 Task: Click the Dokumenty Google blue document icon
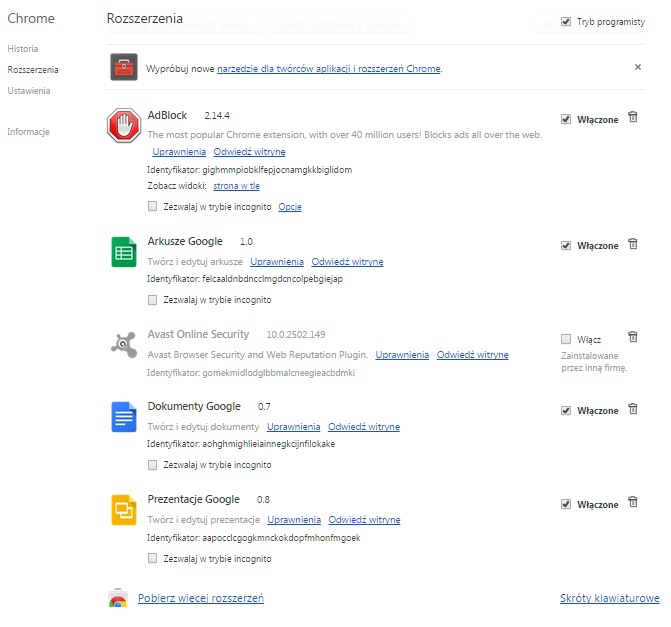point(124,417)
